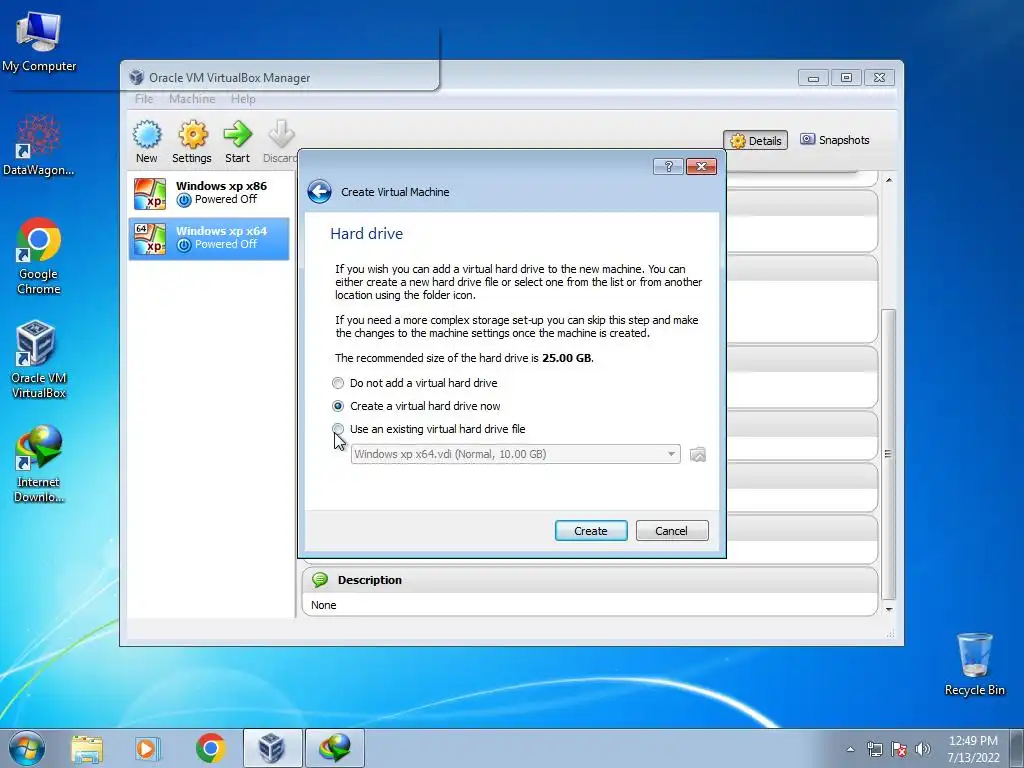Click the Windows Start orb

coord(27,748)
